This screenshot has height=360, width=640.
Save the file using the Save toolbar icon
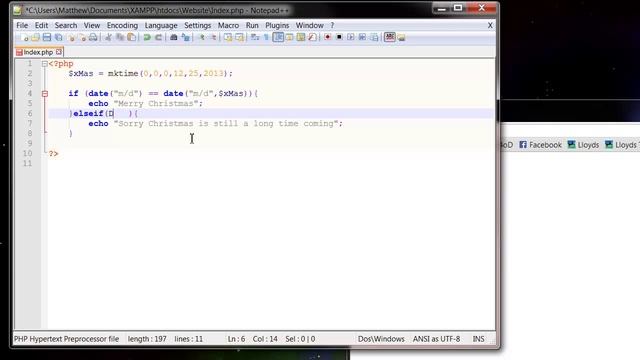(47, 38)
